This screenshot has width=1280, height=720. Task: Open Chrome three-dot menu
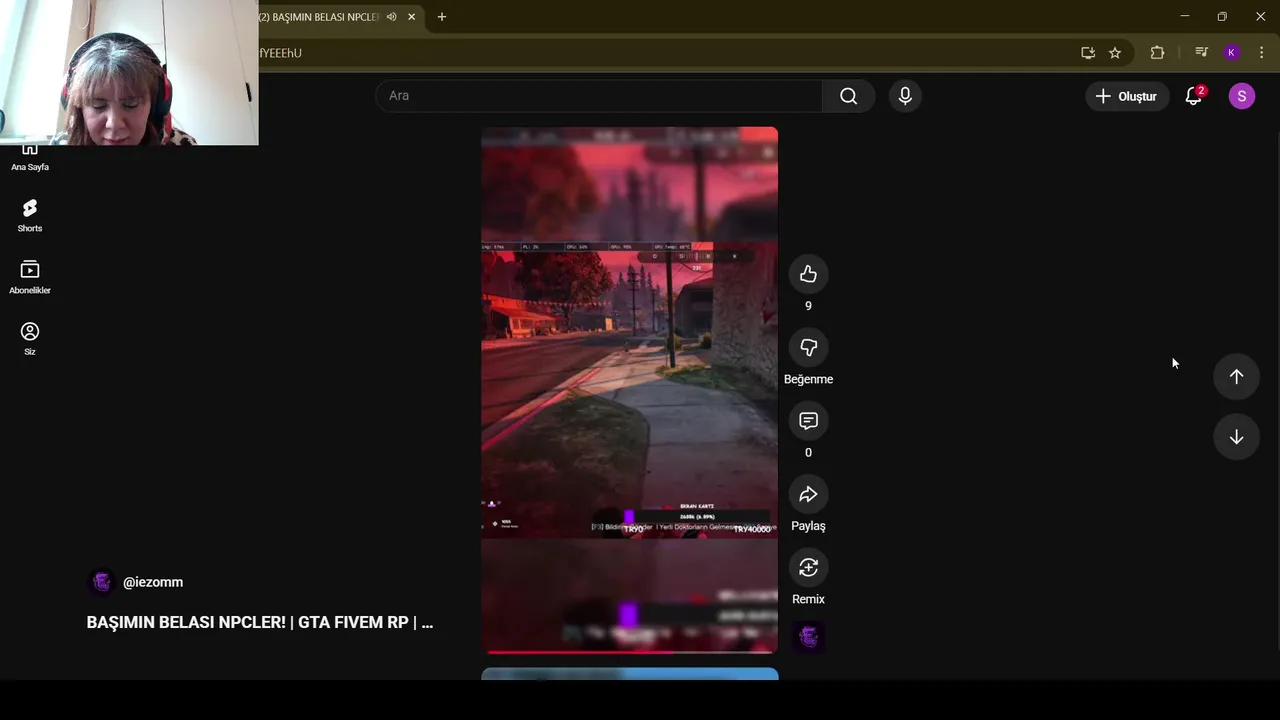(1262, 53)
